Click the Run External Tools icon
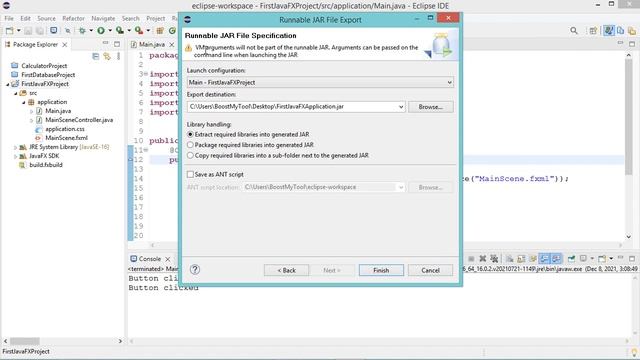The image size is (640, 360). pos(139,31)
